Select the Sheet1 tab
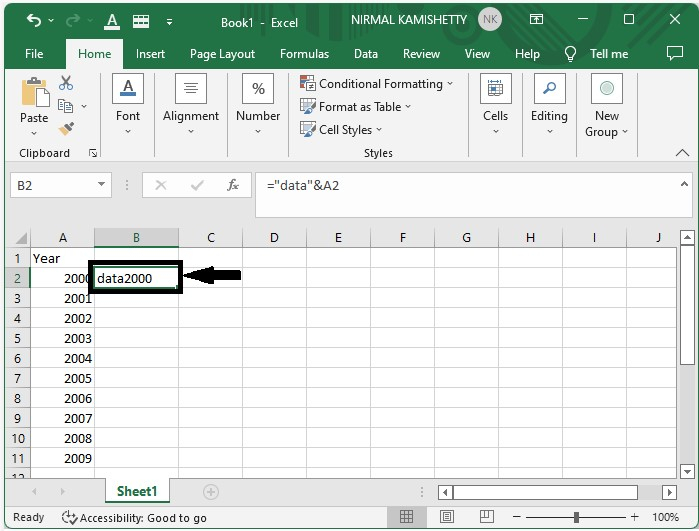Viewport: 699px width, 531px height. click(x=137, y=491)
